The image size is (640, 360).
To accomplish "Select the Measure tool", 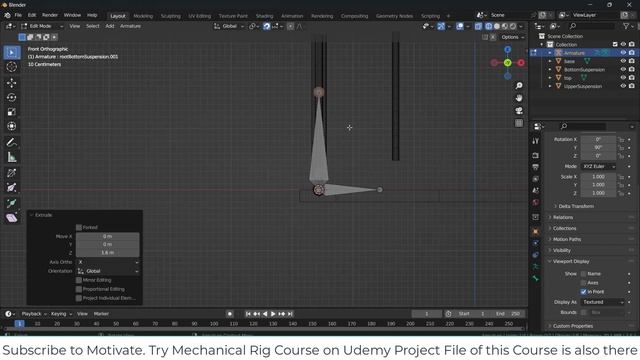I will pyautogui.click(x=11, y=157).
